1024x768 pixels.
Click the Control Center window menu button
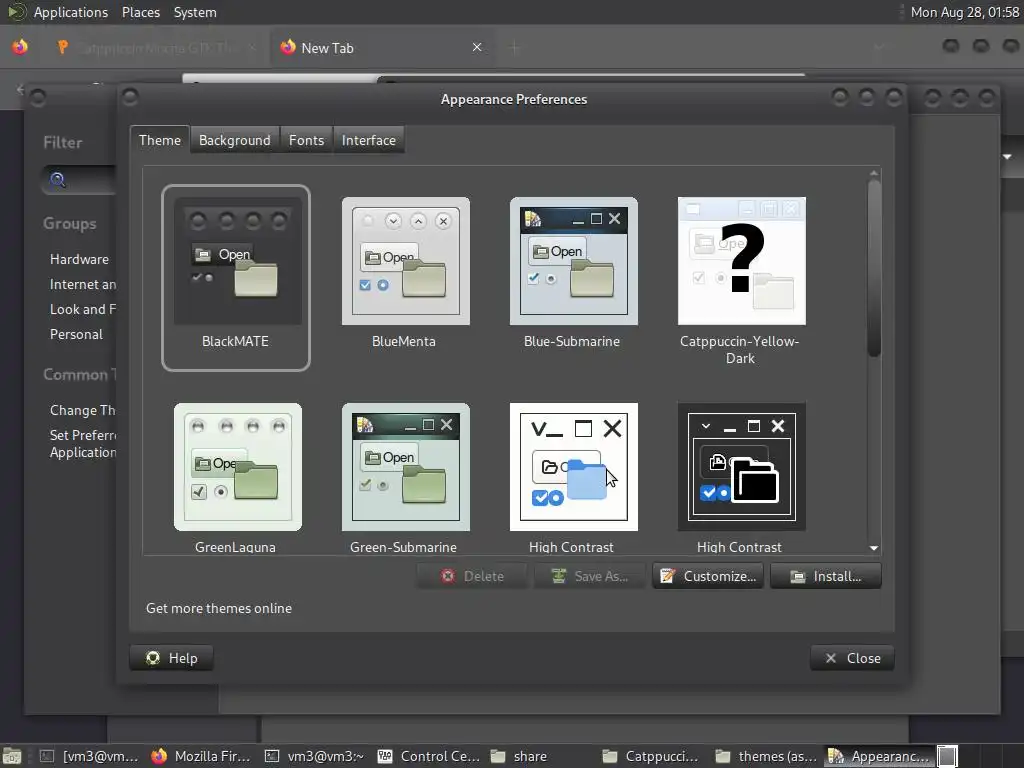point(38,97)
